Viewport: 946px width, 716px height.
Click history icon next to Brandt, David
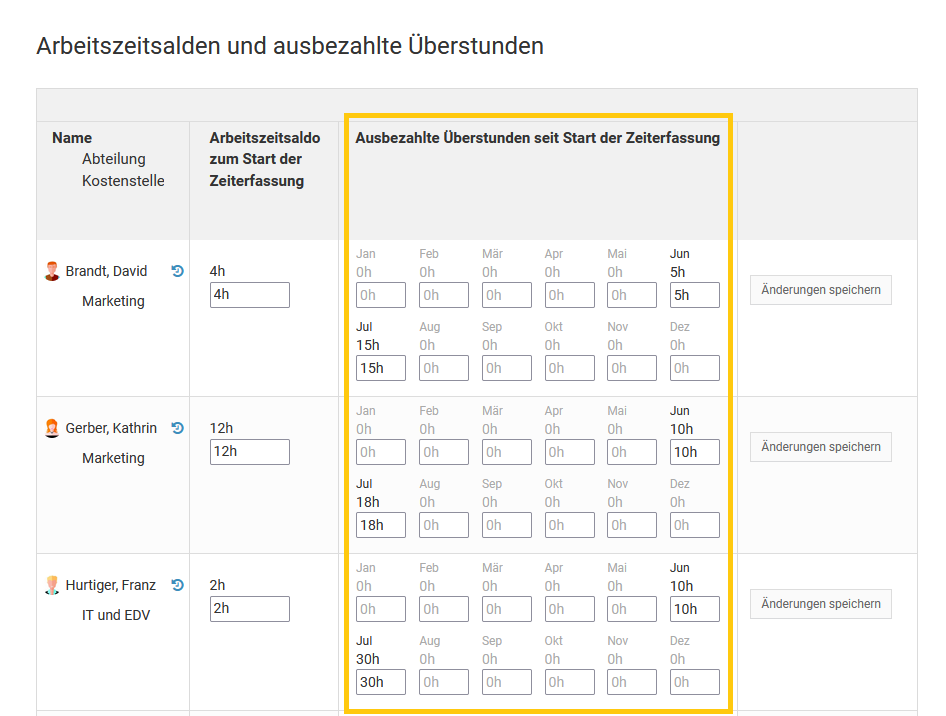[x=178, y=271]
